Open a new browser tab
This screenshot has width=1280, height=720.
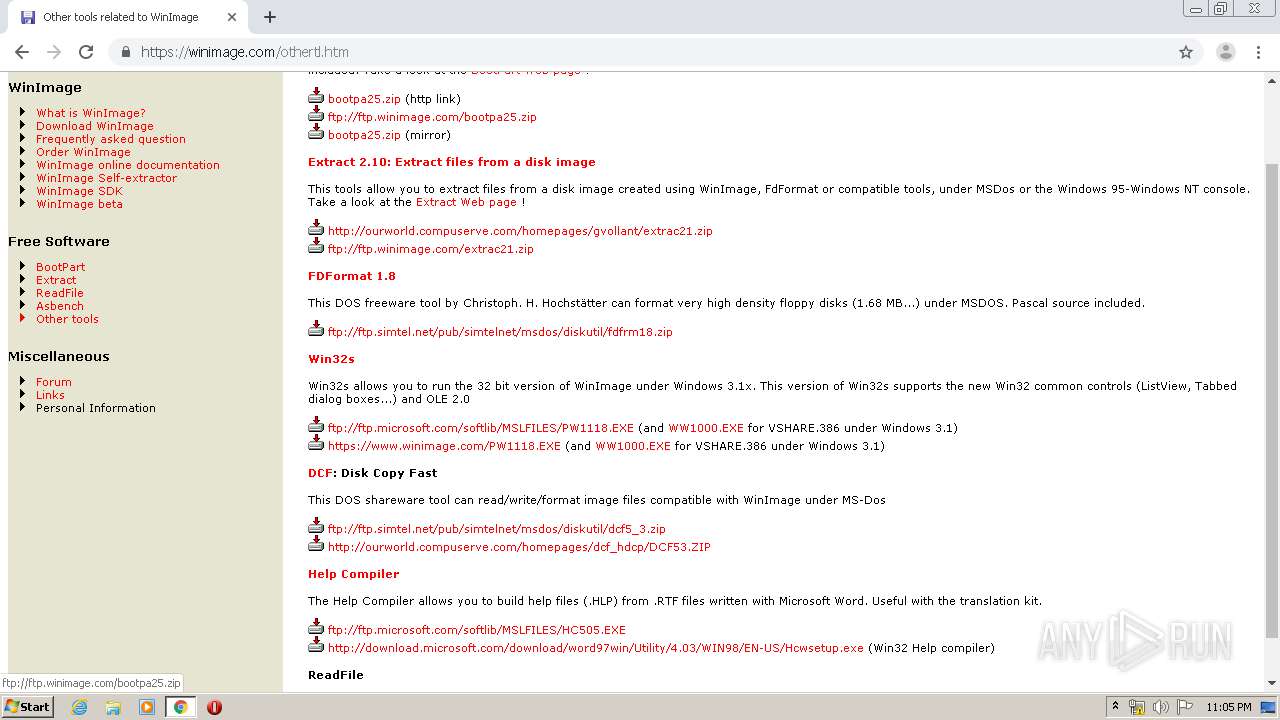click(270, 17)
